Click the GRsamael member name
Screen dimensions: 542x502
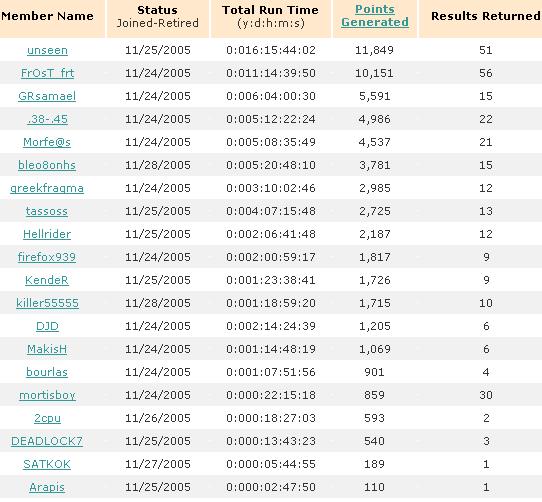point(47,96)
